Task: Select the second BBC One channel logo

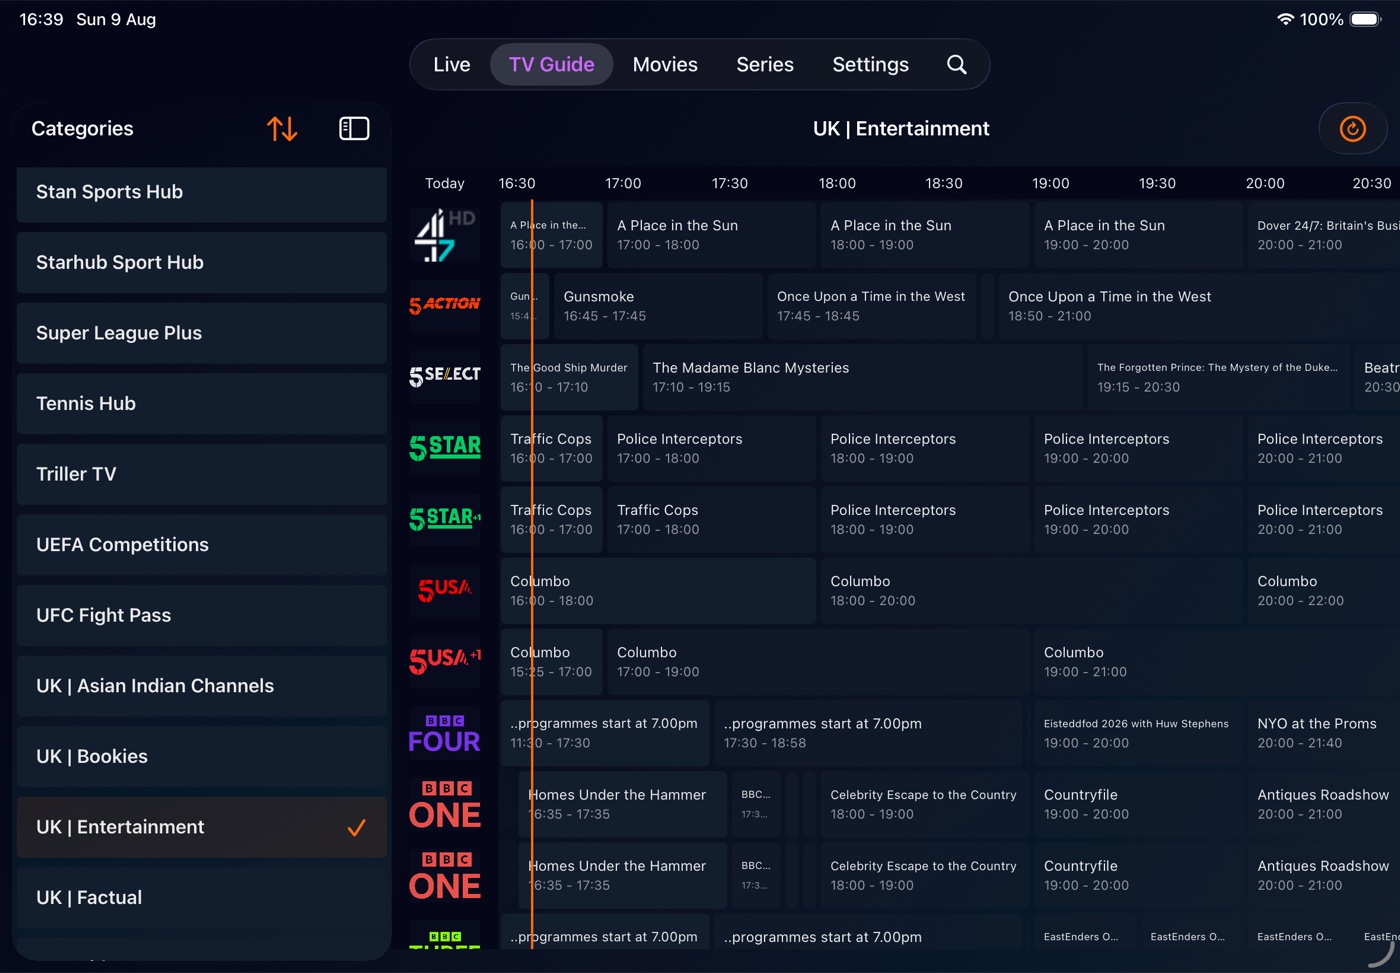Action: 445,875
